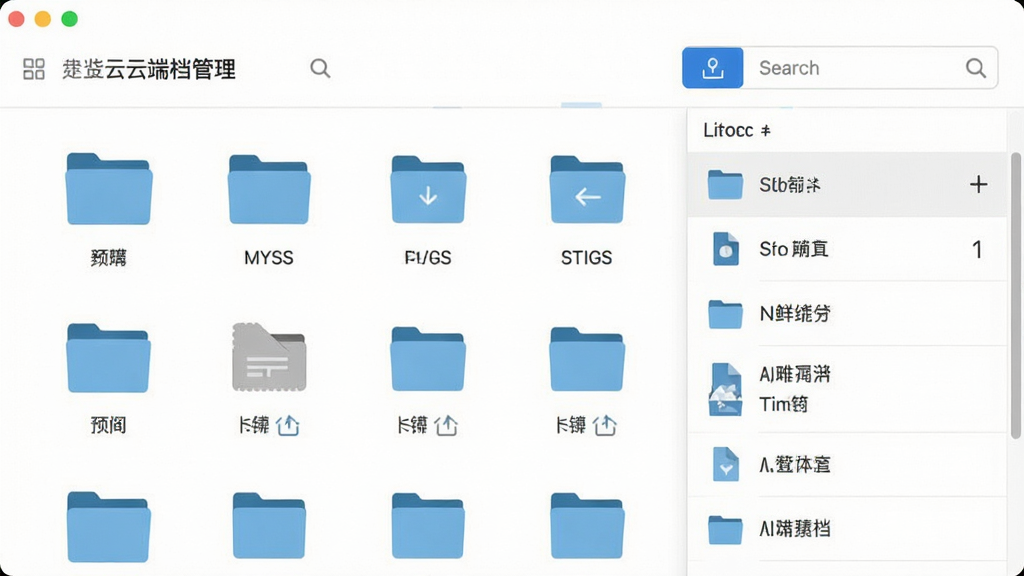Open the image file icon on the Tim row
Viewport: 1024px width, 576px height.
(726, 389)
